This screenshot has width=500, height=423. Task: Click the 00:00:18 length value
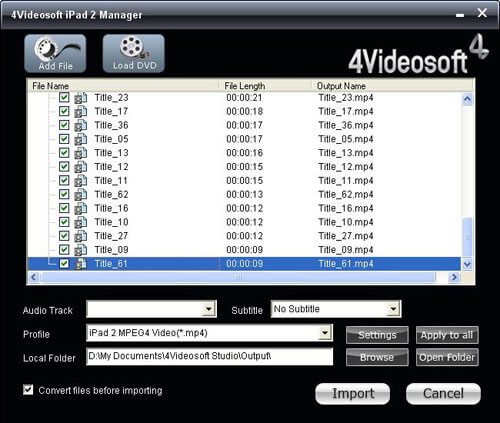pyautogui.click(x=244, y=111)
